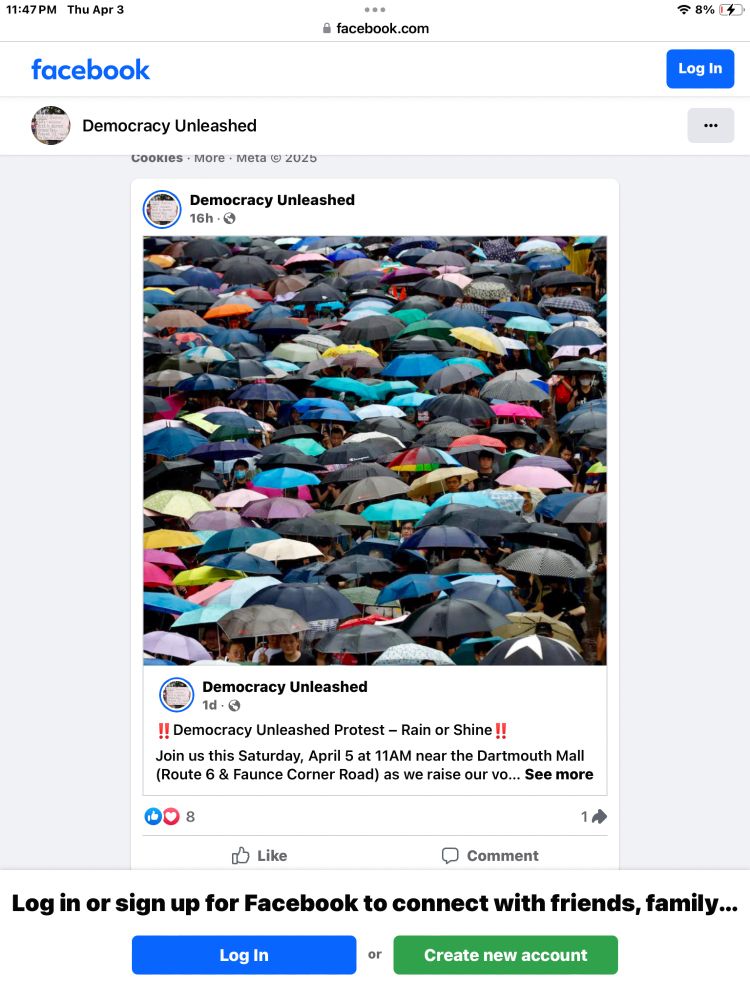The image size is (750, 1000).
Task: Open the umbrella crowd photo
Action: [375, 450]
